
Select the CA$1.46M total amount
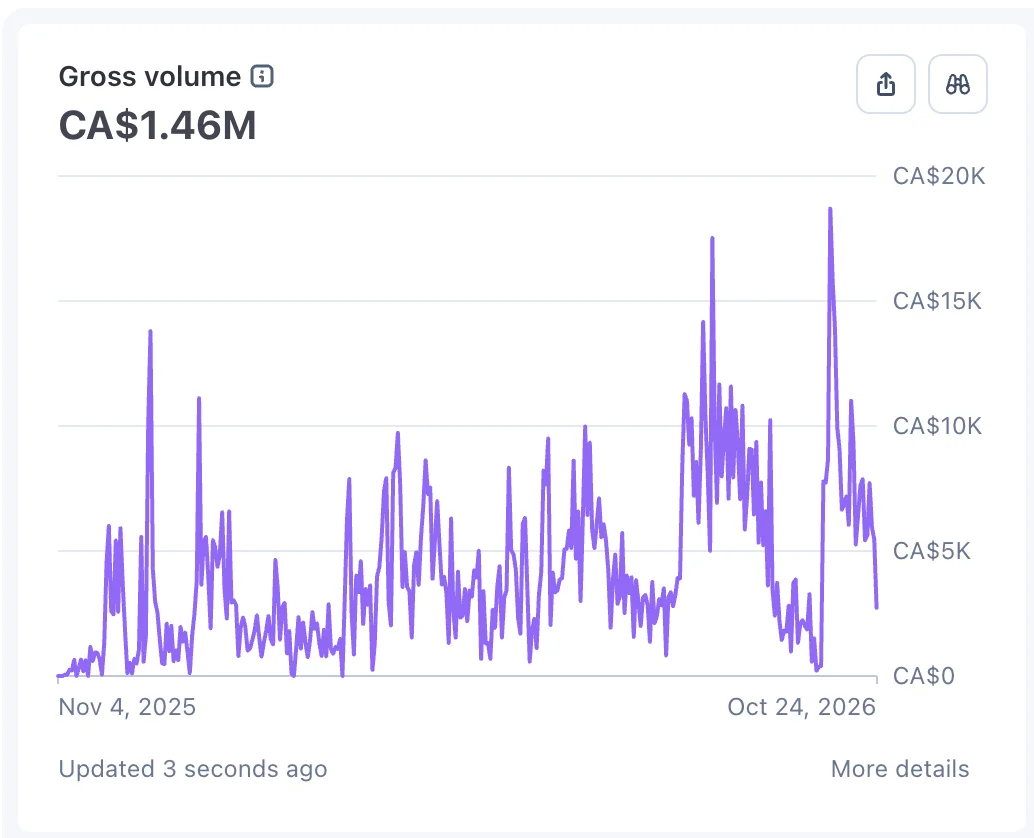(158, 125)
